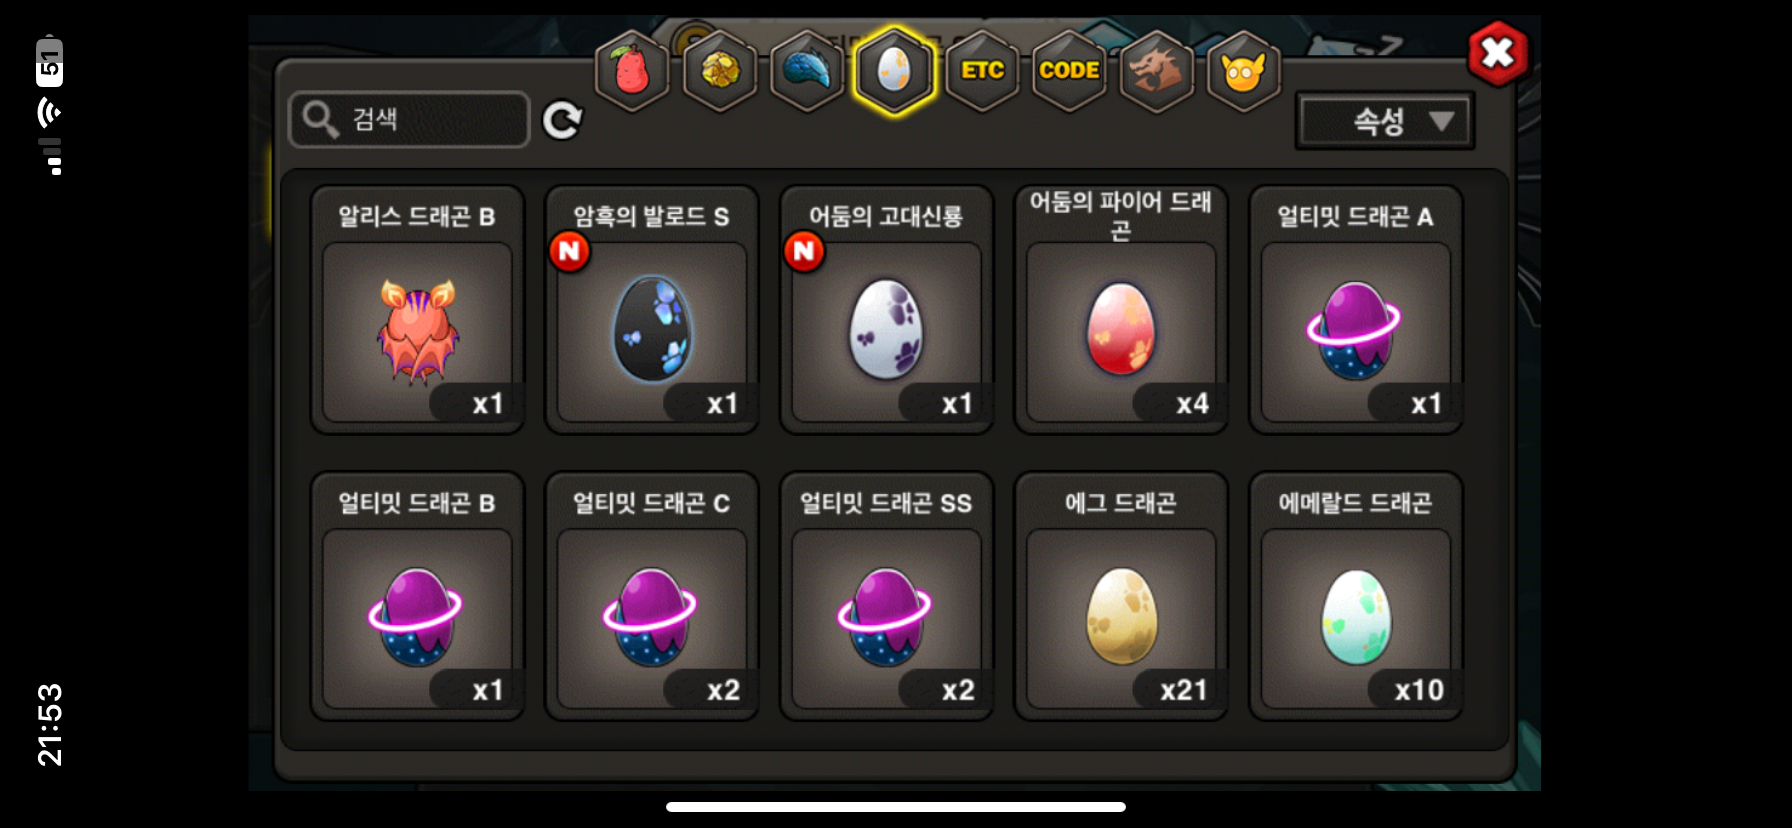Open the fruit food category tab
Screen dimensions: 1792x828
tap(632, 71)
